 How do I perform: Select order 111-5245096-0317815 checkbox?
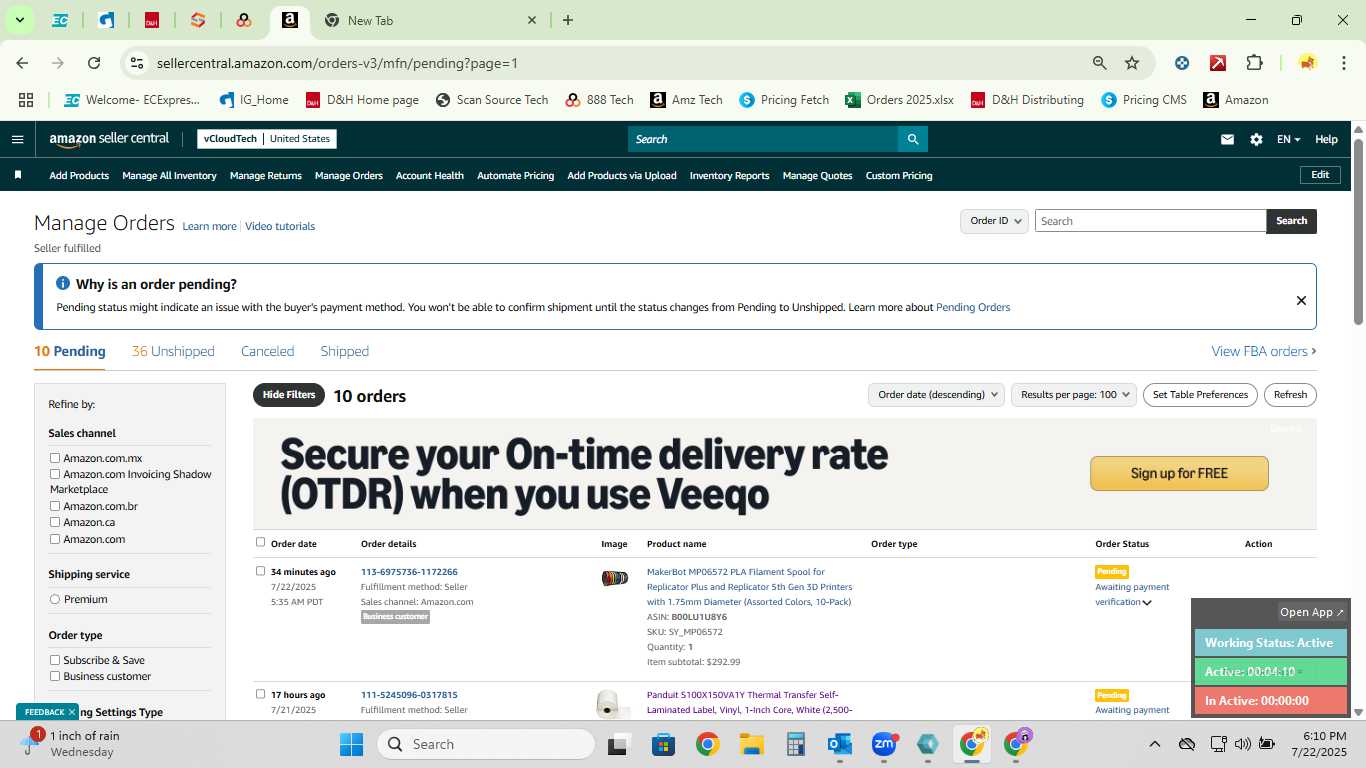pos(261,694)
